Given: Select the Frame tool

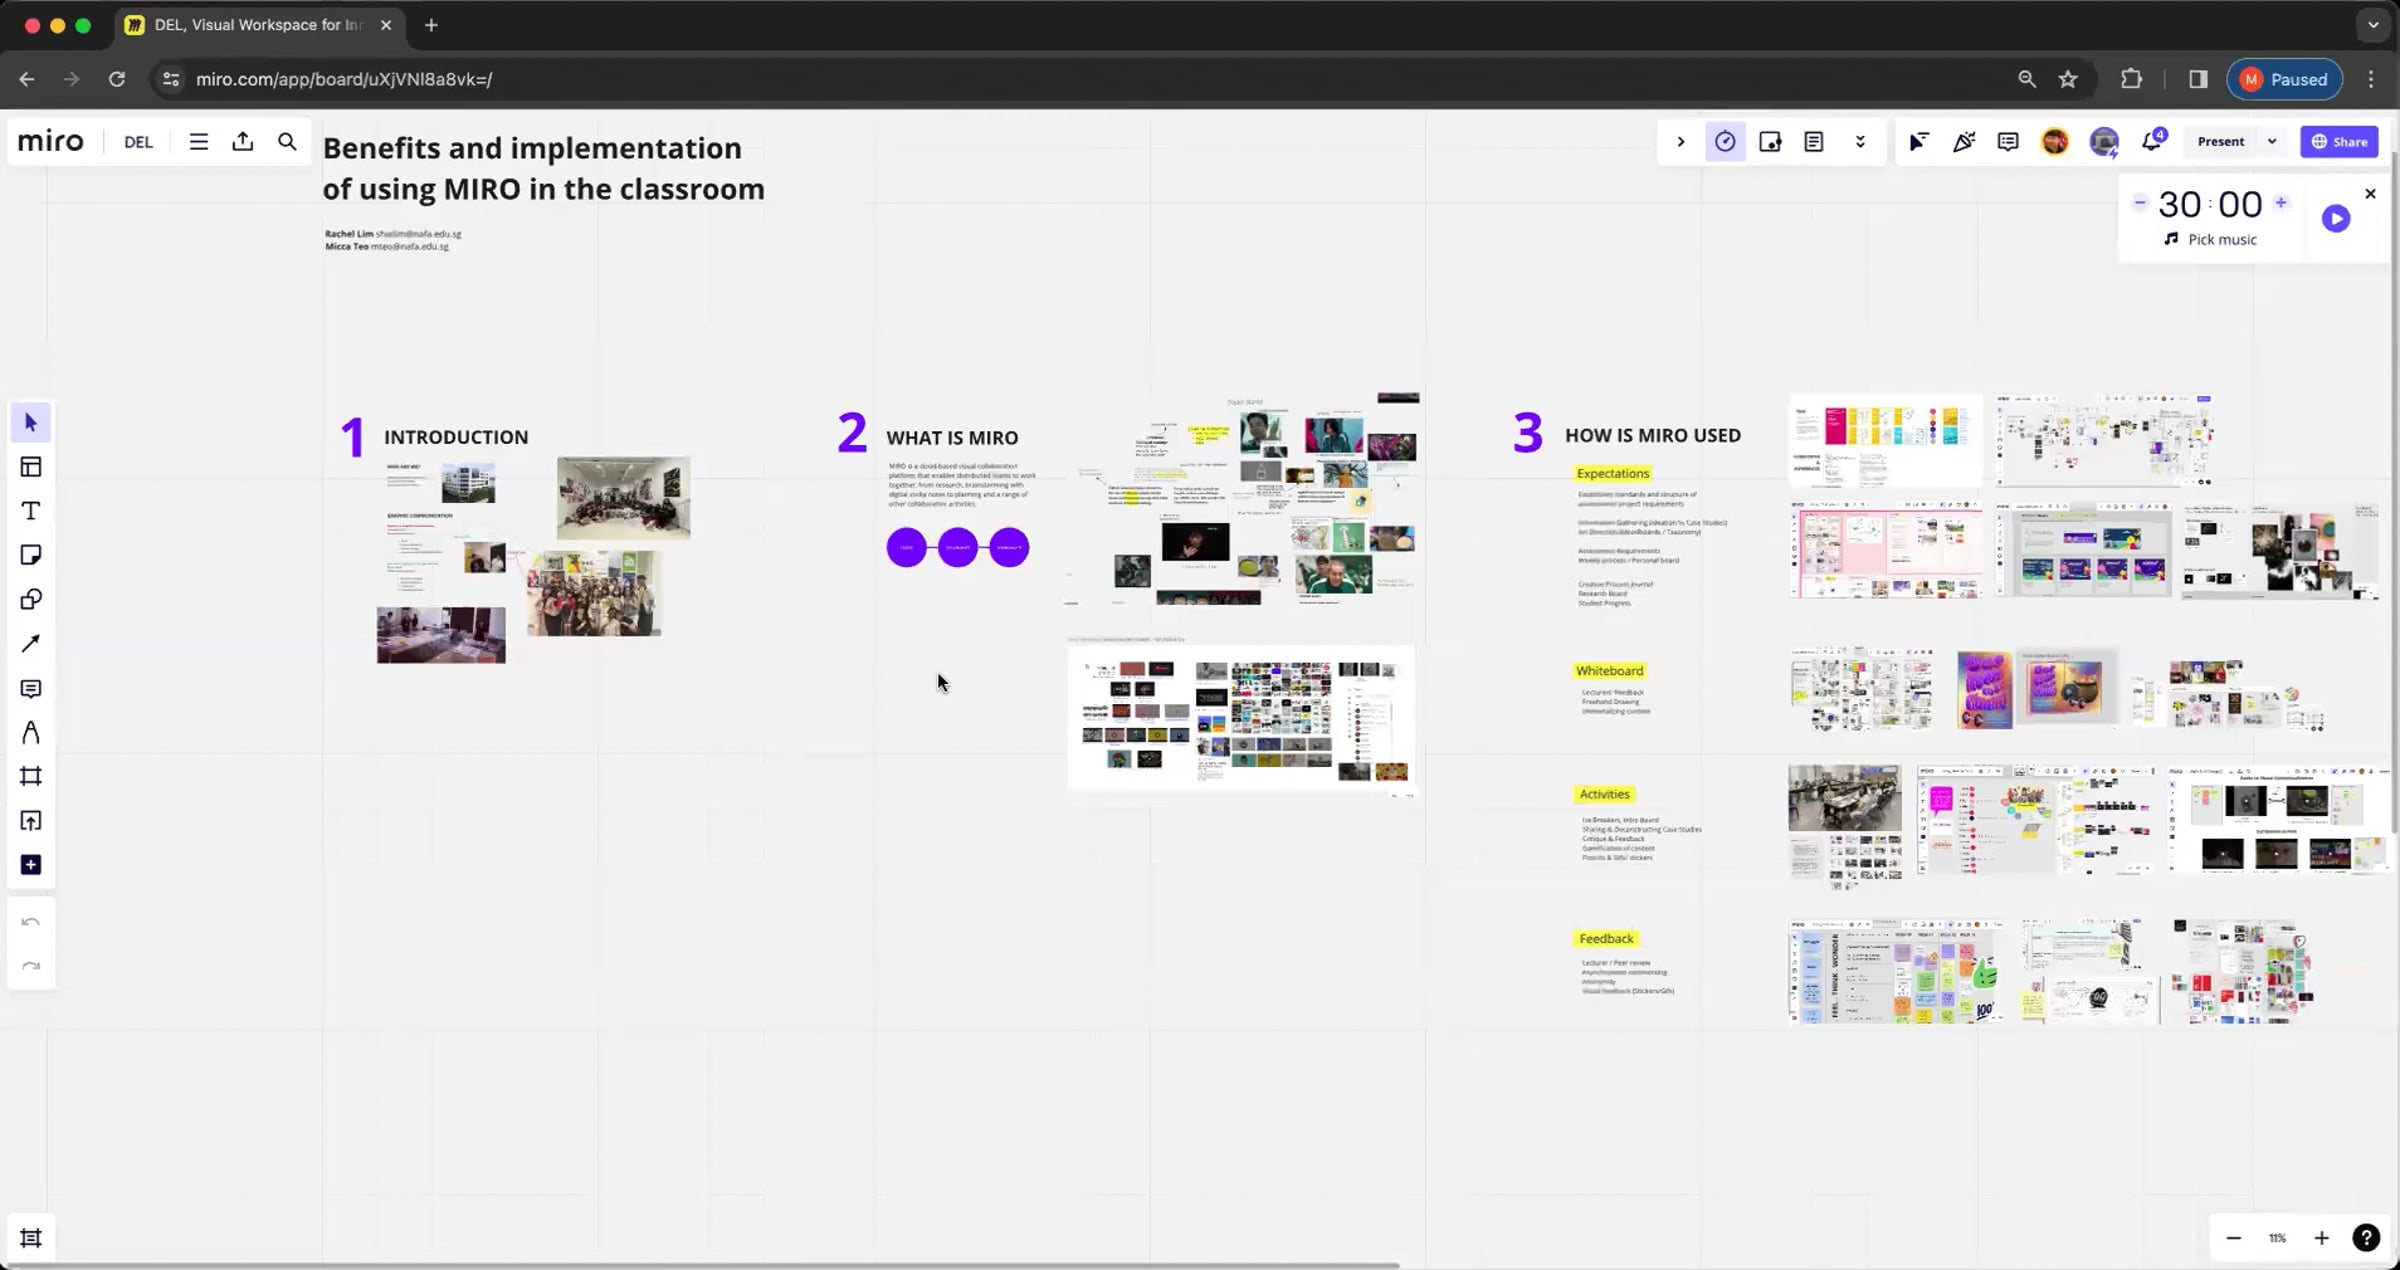Looking at the screenshot, I should click(31, 777).
